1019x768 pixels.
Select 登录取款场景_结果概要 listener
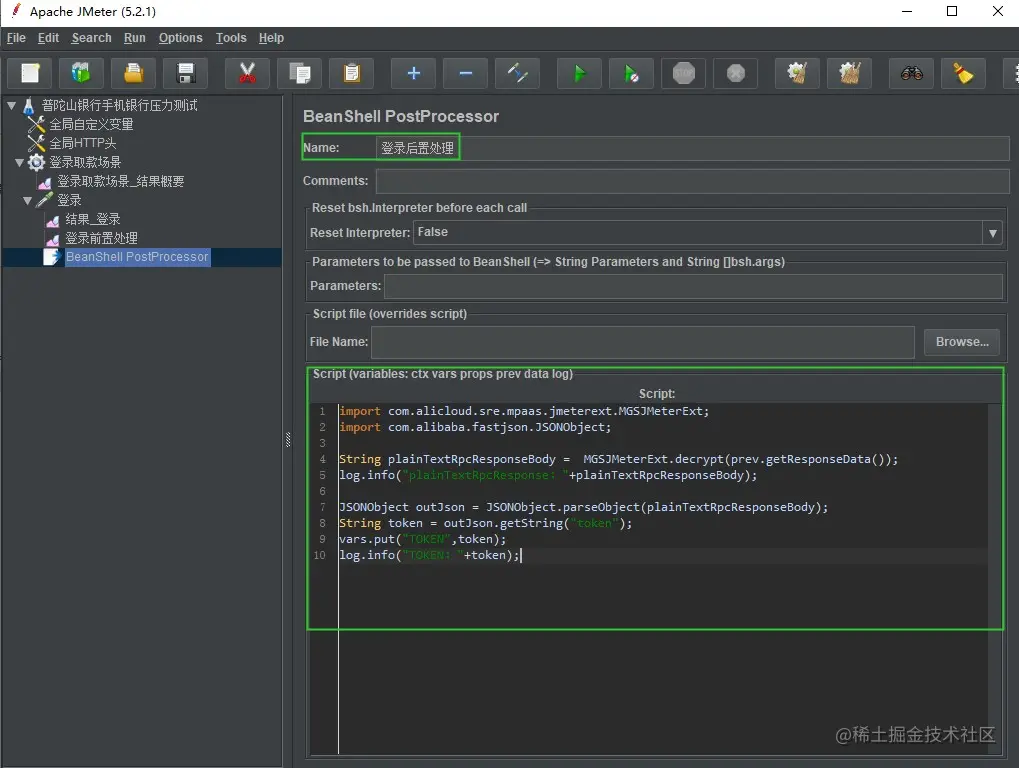(x=120, y=181)
